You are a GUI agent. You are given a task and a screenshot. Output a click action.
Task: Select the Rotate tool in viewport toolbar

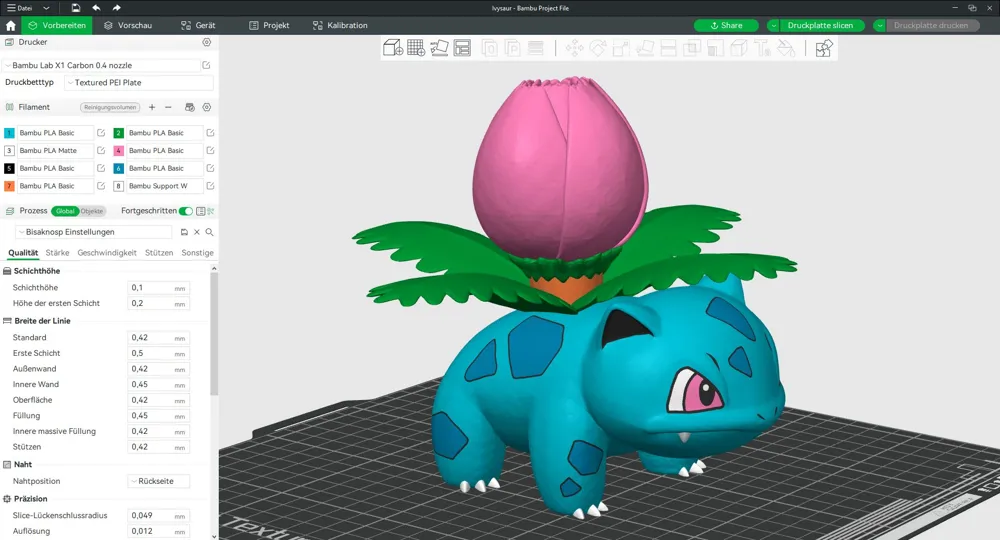(598, 48)
